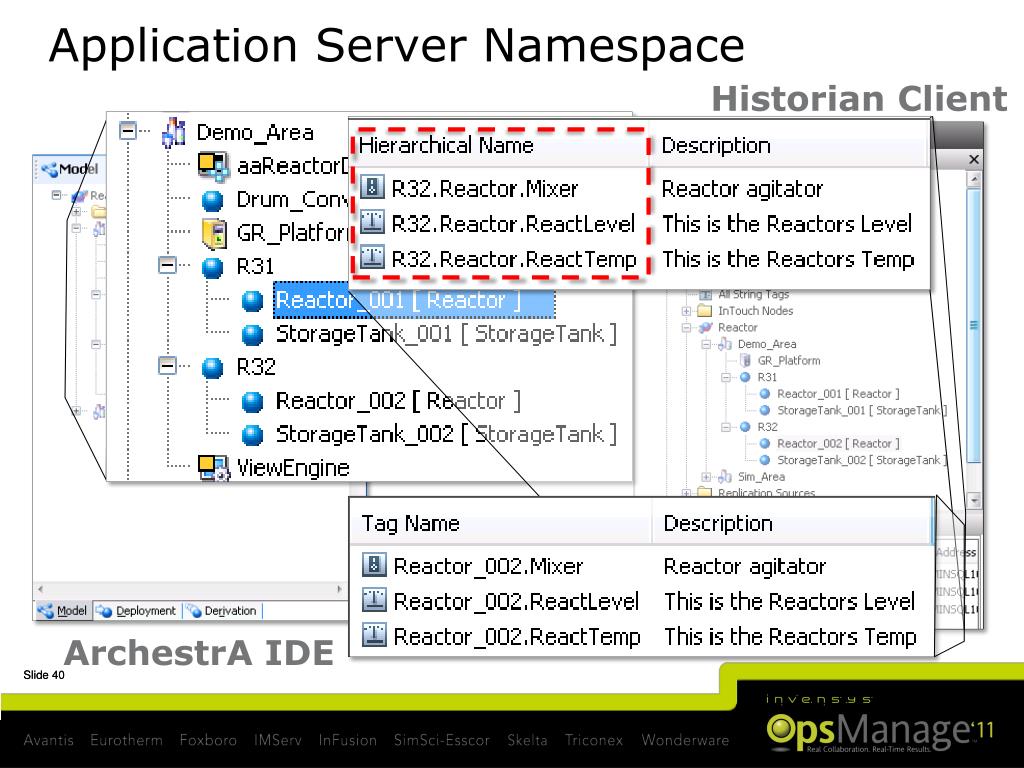Viewport: 1024px width, 768px height.
Task: Click the Reactor_002.Mixer tag icon
Action: (x=374, y=565)
